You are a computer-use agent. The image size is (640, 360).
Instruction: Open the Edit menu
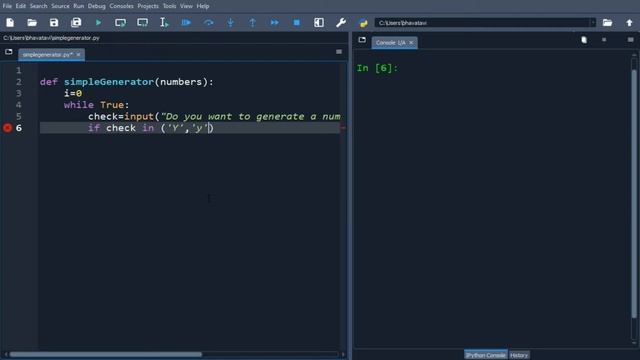20,6
